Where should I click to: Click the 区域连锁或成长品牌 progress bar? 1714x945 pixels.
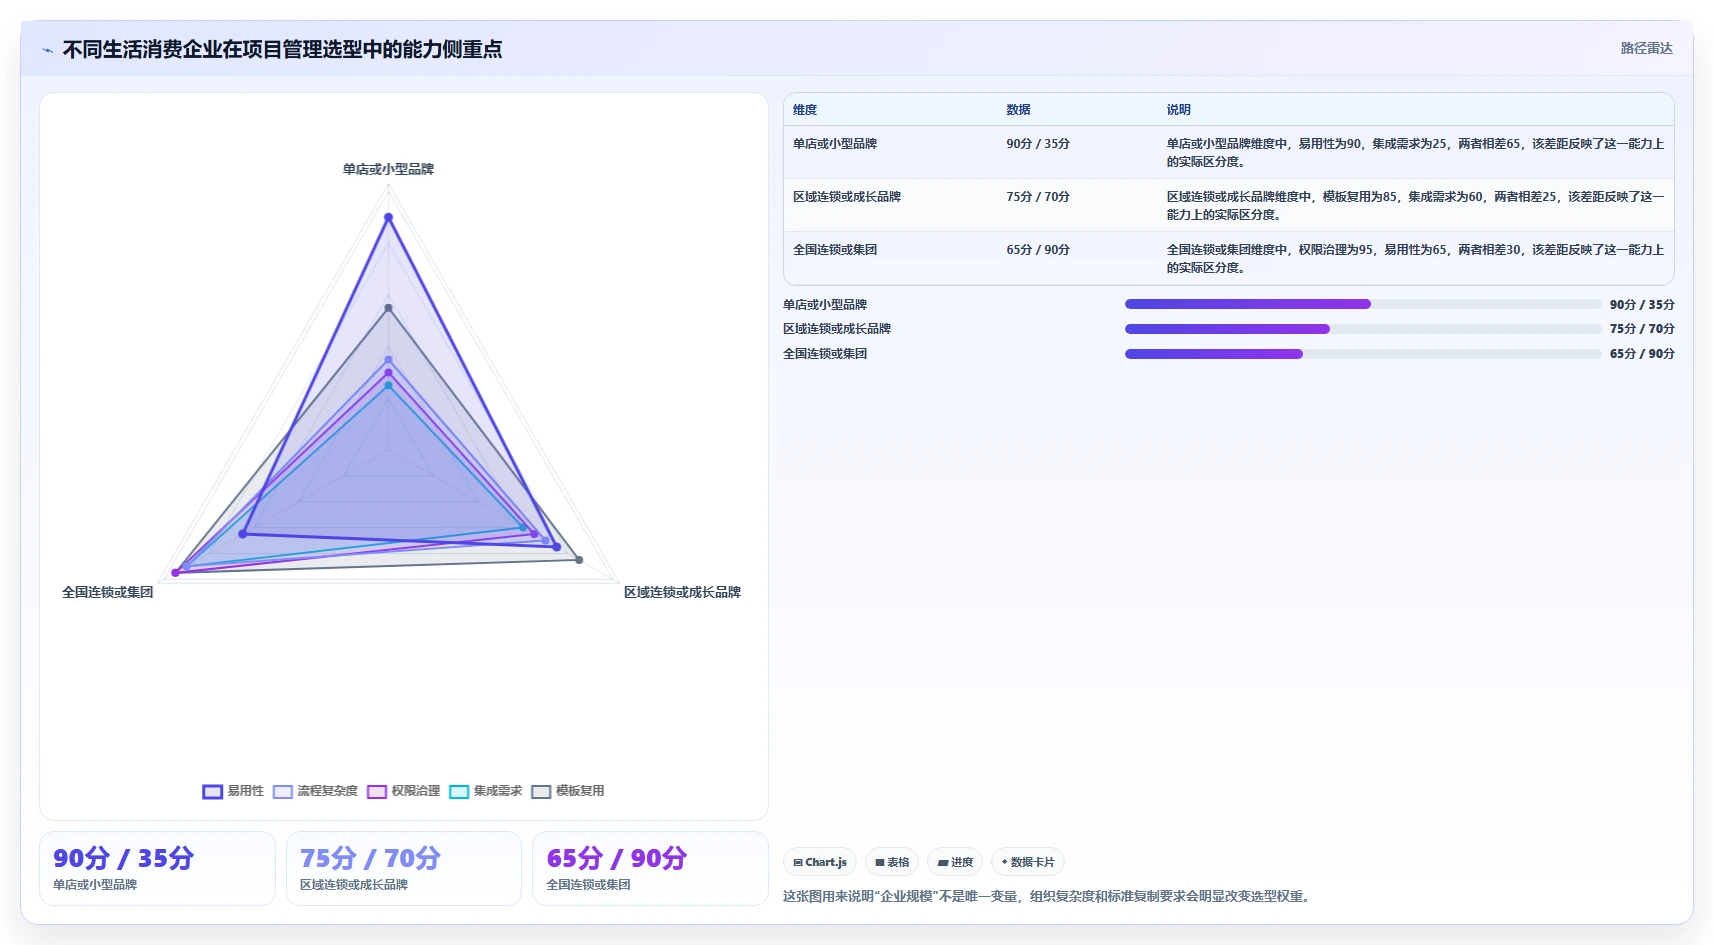click(1363, 329)
